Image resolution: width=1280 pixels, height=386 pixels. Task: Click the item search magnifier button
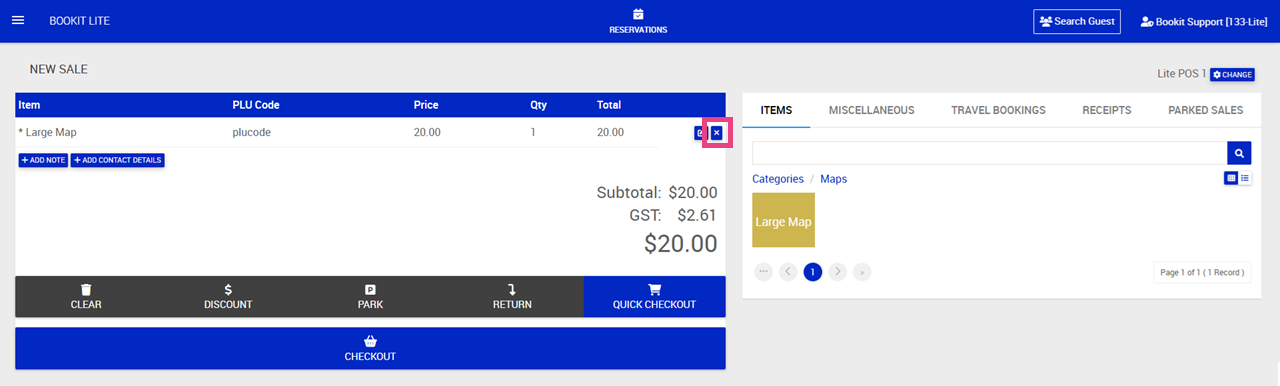point(1239,153)
